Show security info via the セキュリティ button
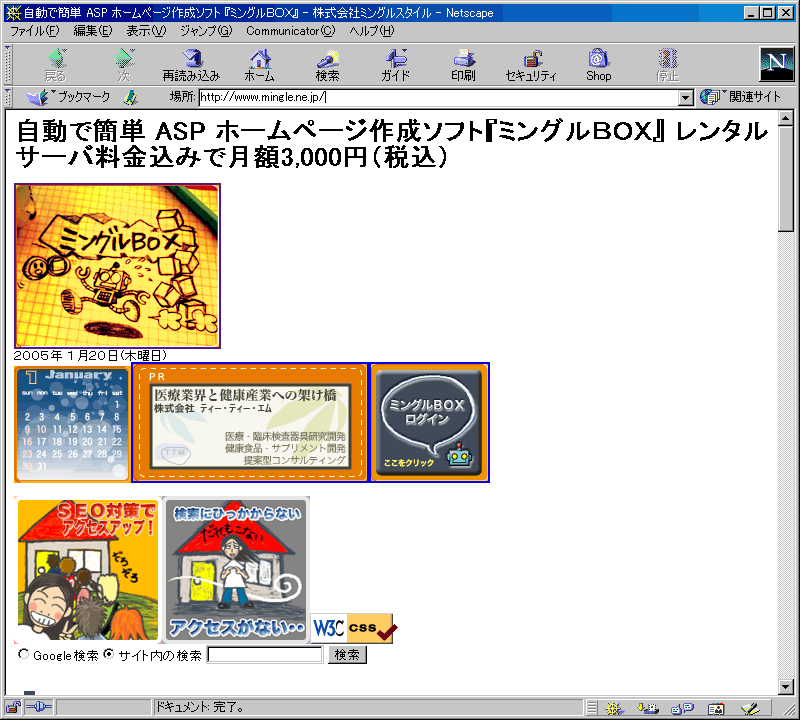Image resolution: width=800 pixels, height=720 pixels. pyautogui.click(x=531, y=65)
